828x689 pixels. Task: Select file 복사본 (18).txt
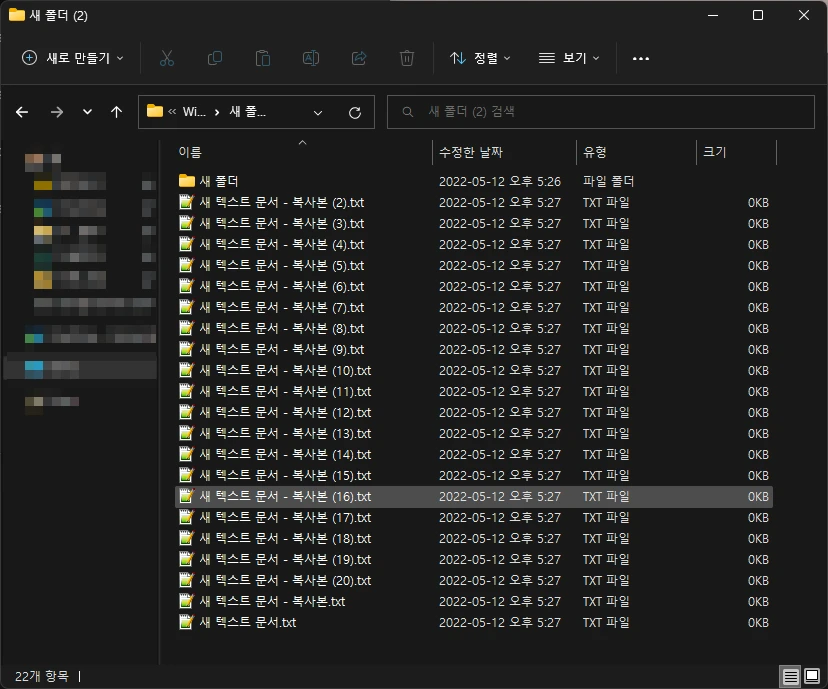[474, 539]
